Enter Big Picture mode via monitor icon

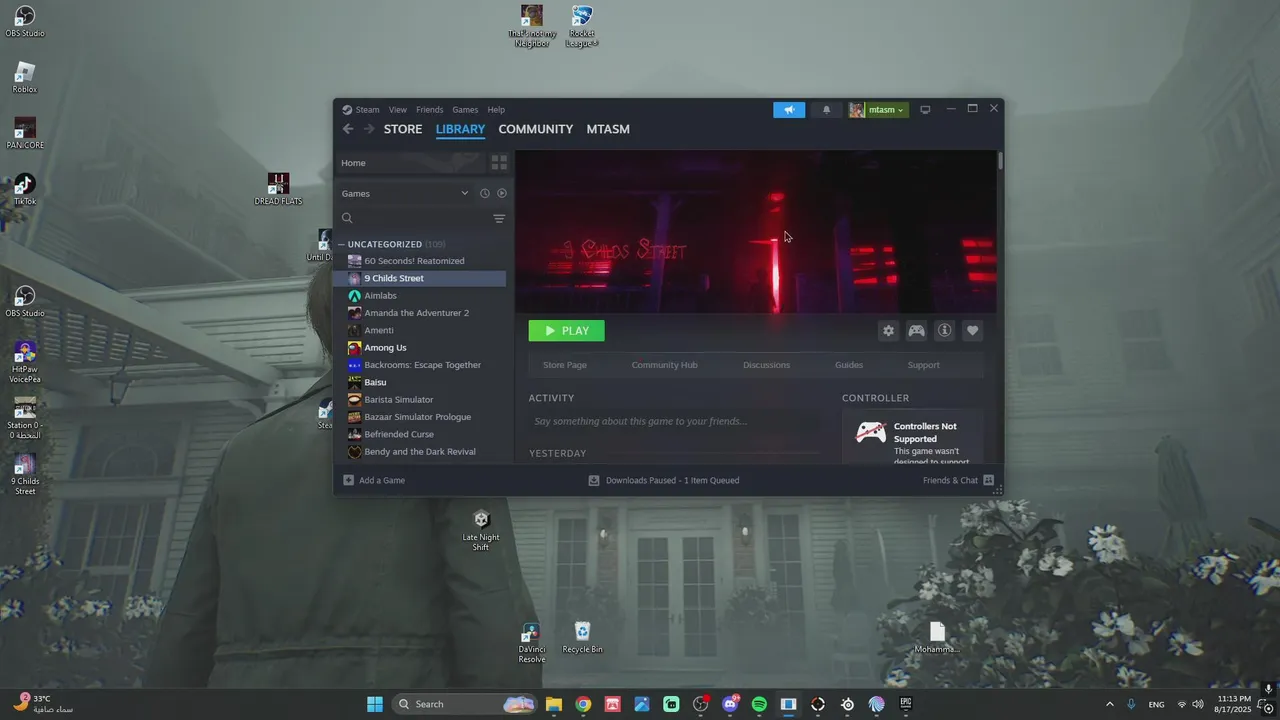point(925,110)
